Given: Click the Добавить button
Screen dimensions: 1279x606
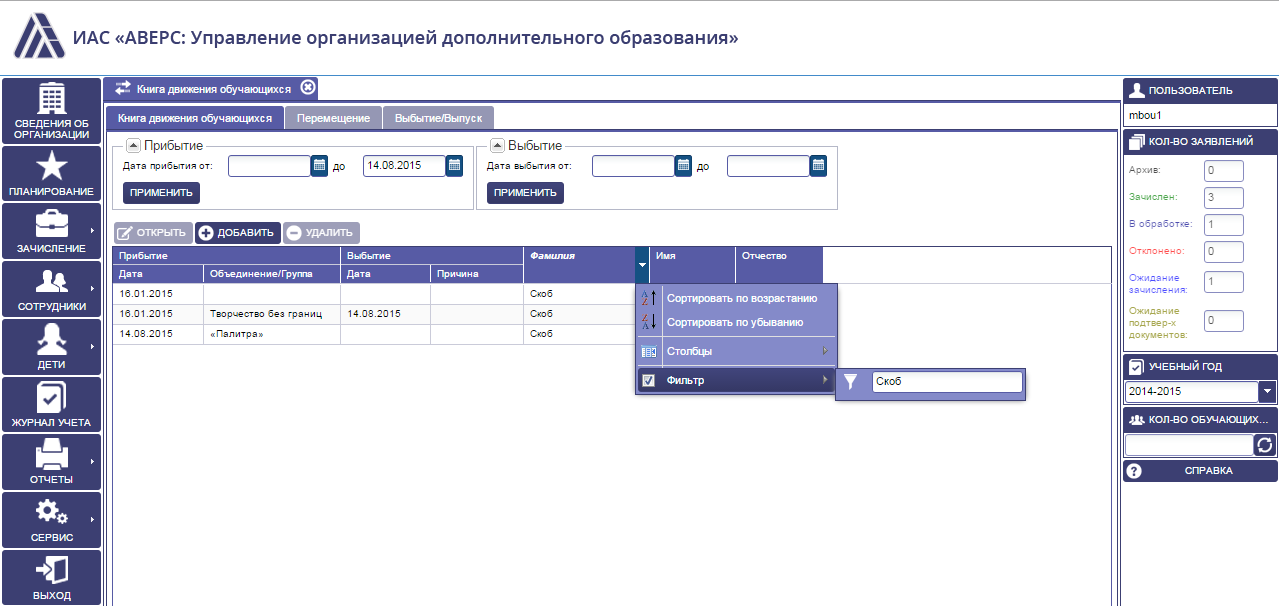Looking at the screenshot, I should (237, 233).
